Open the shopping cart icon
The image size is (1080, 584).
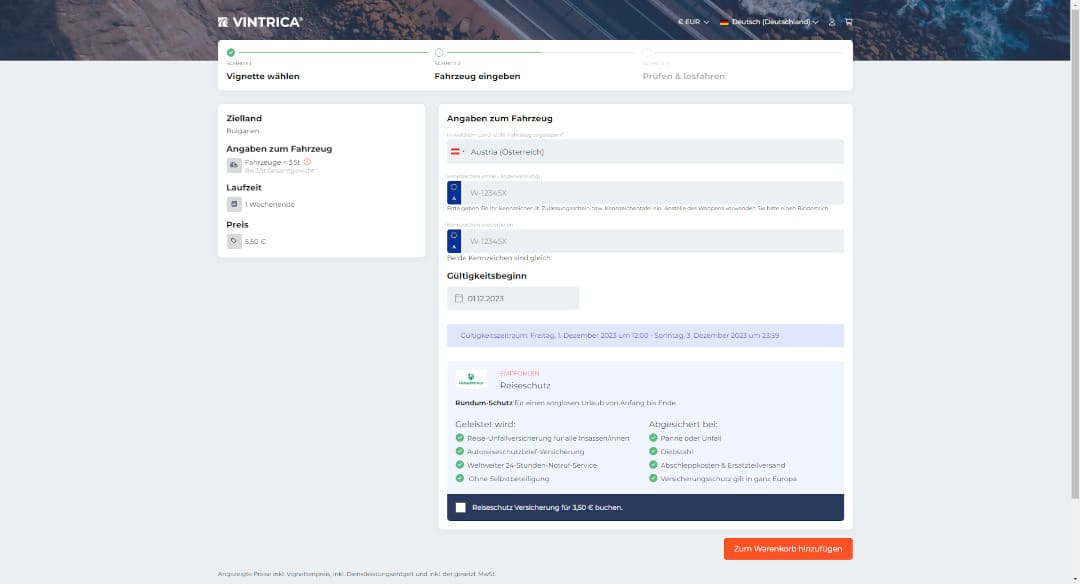pyautogui.click(x=849, y=21)
